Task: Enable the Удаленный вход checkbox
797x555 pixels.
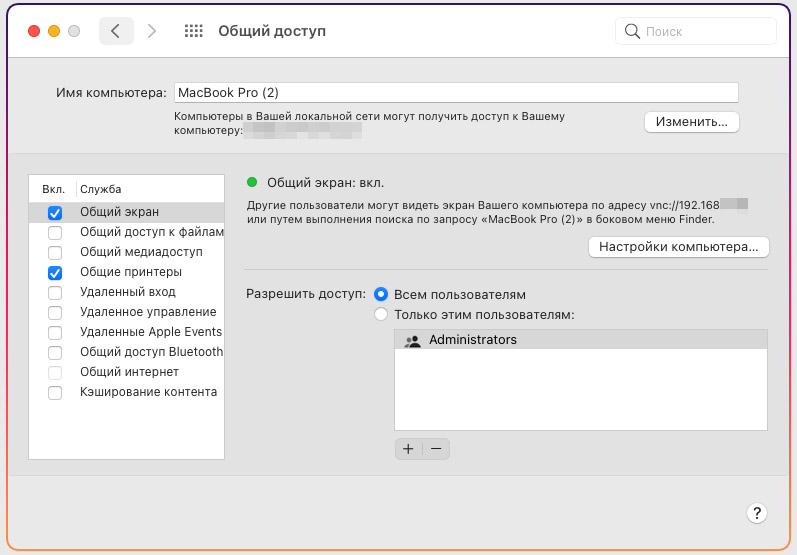Action: click(x=55, y=292)
